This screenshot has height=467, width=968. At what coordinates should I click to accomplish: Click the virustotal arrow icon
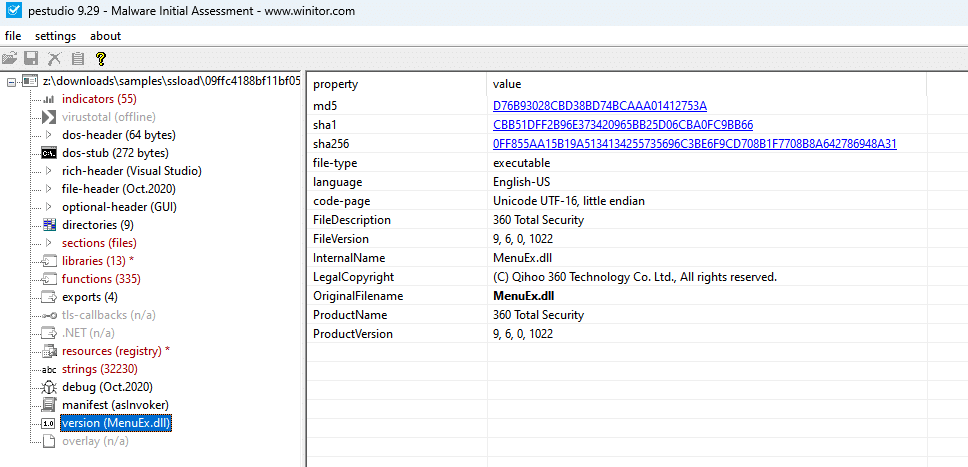pos(49,117)
